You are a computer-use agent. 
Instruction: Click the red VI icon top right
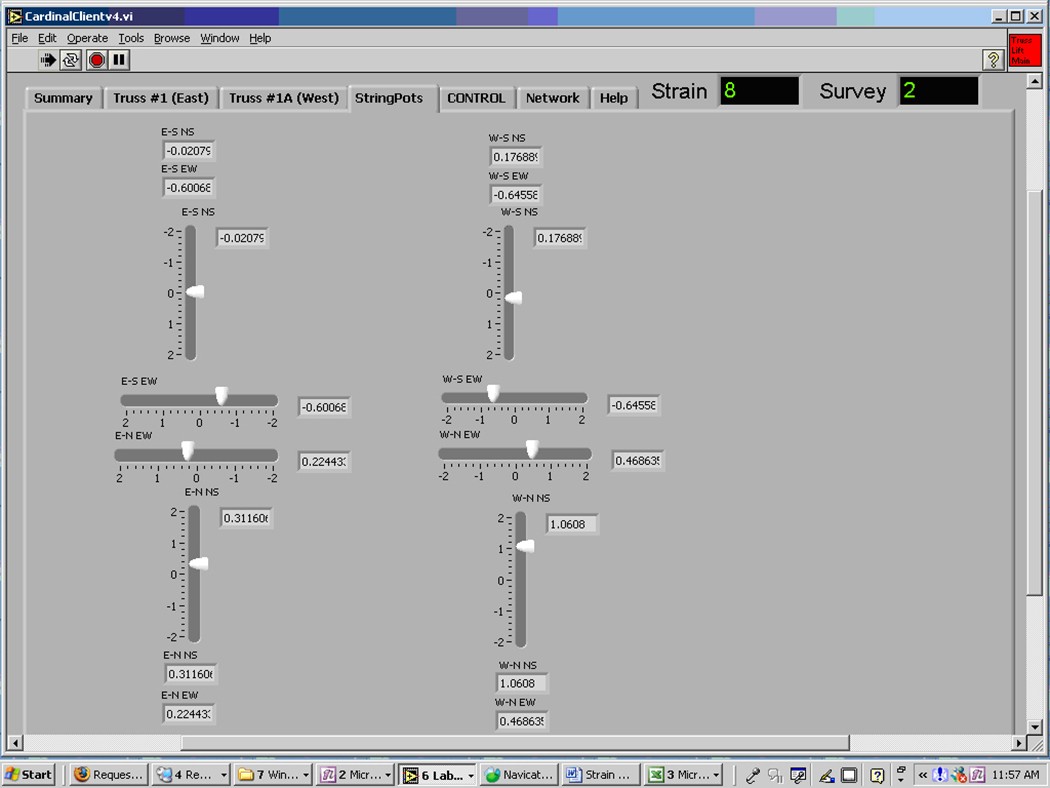coord(1024,51)
